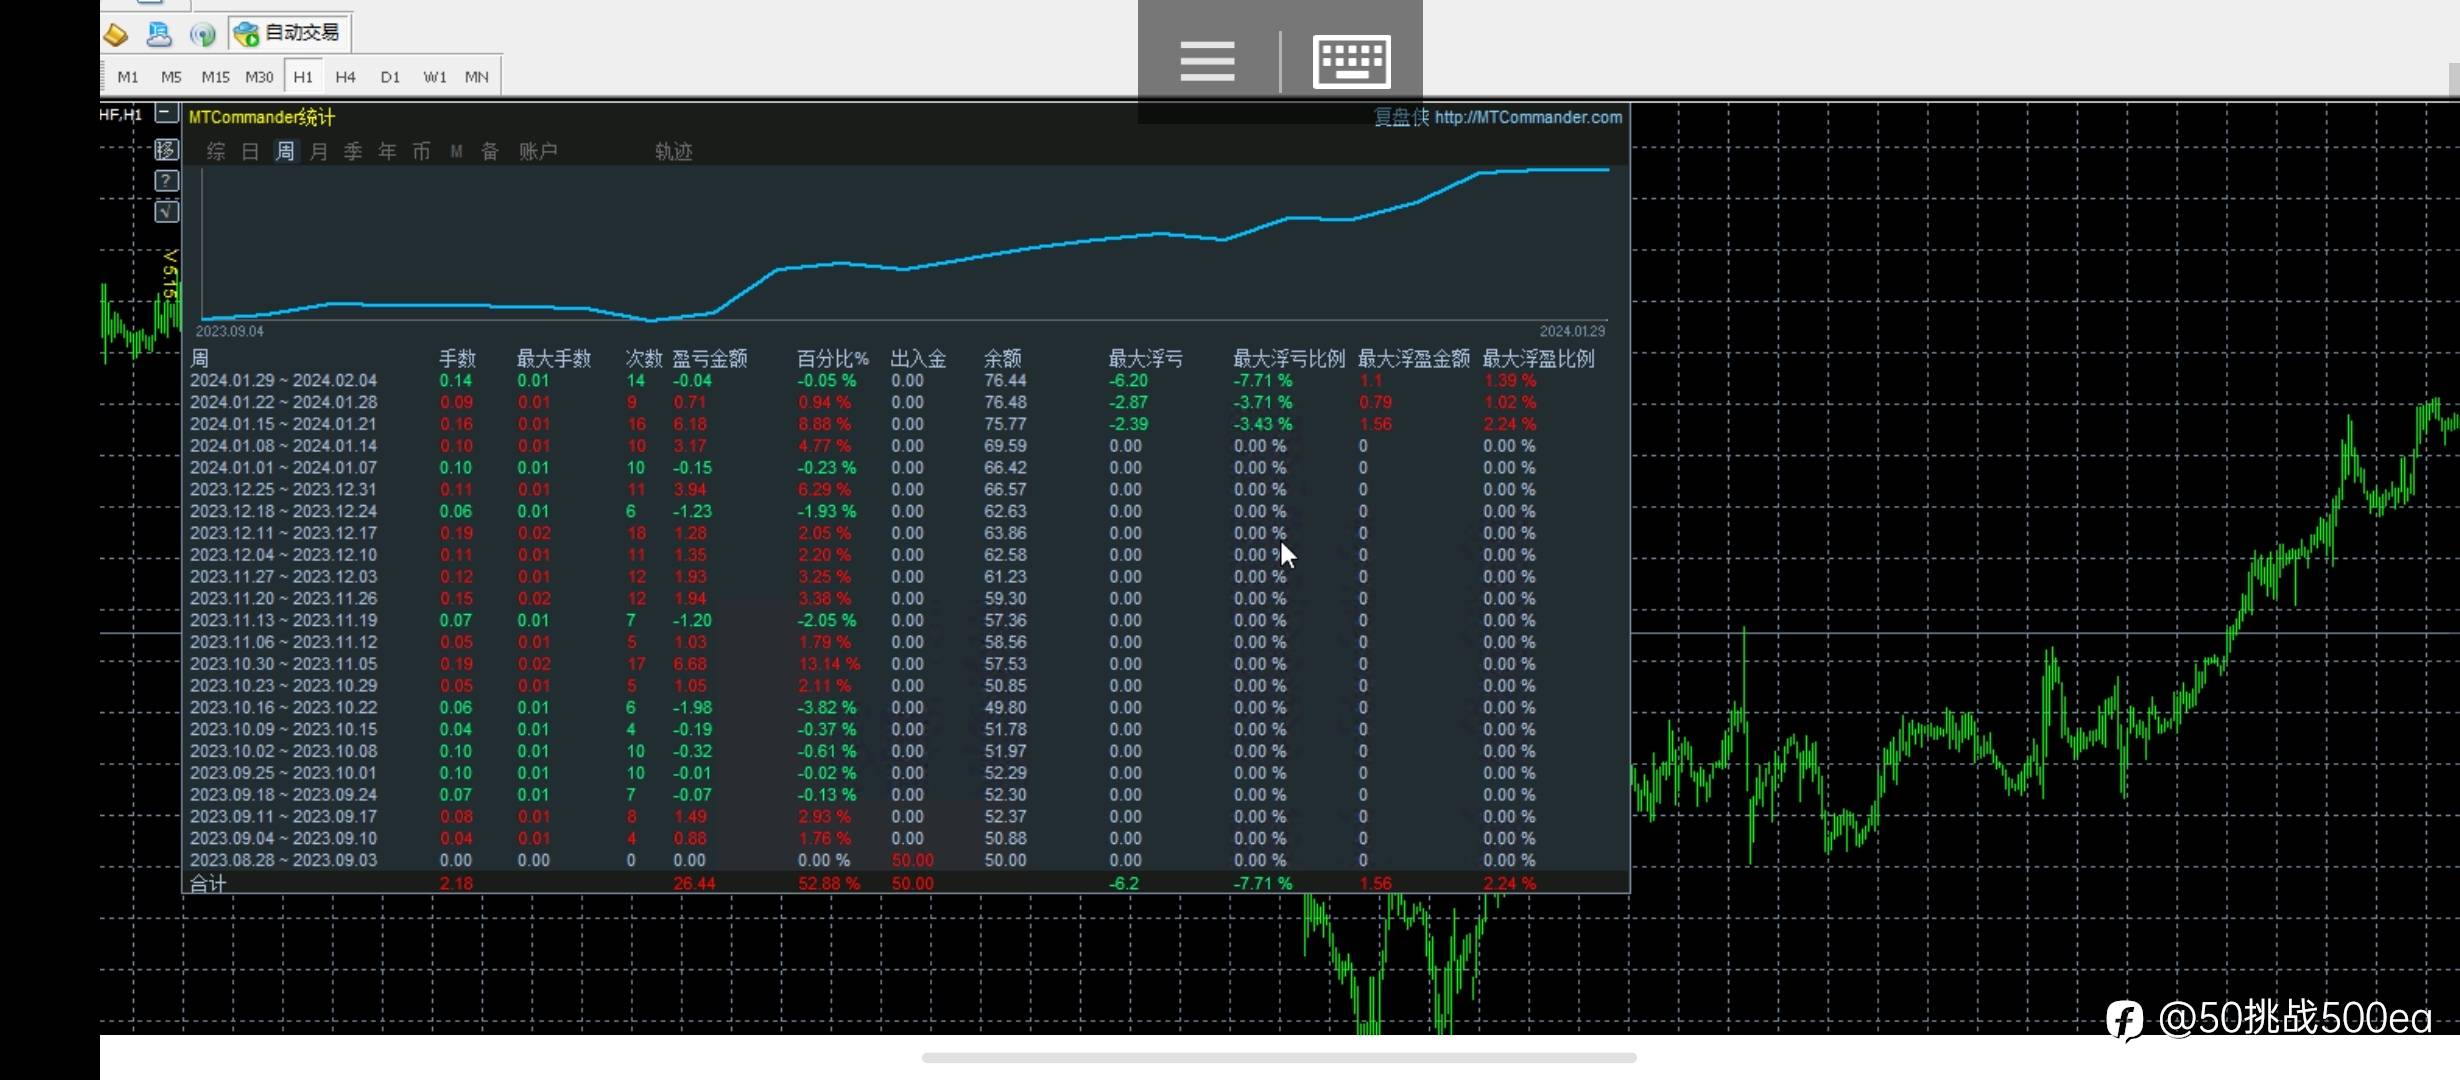Switch chart to H4 timeframe
The image size is (2460, 1080).
tap(346, 77)
